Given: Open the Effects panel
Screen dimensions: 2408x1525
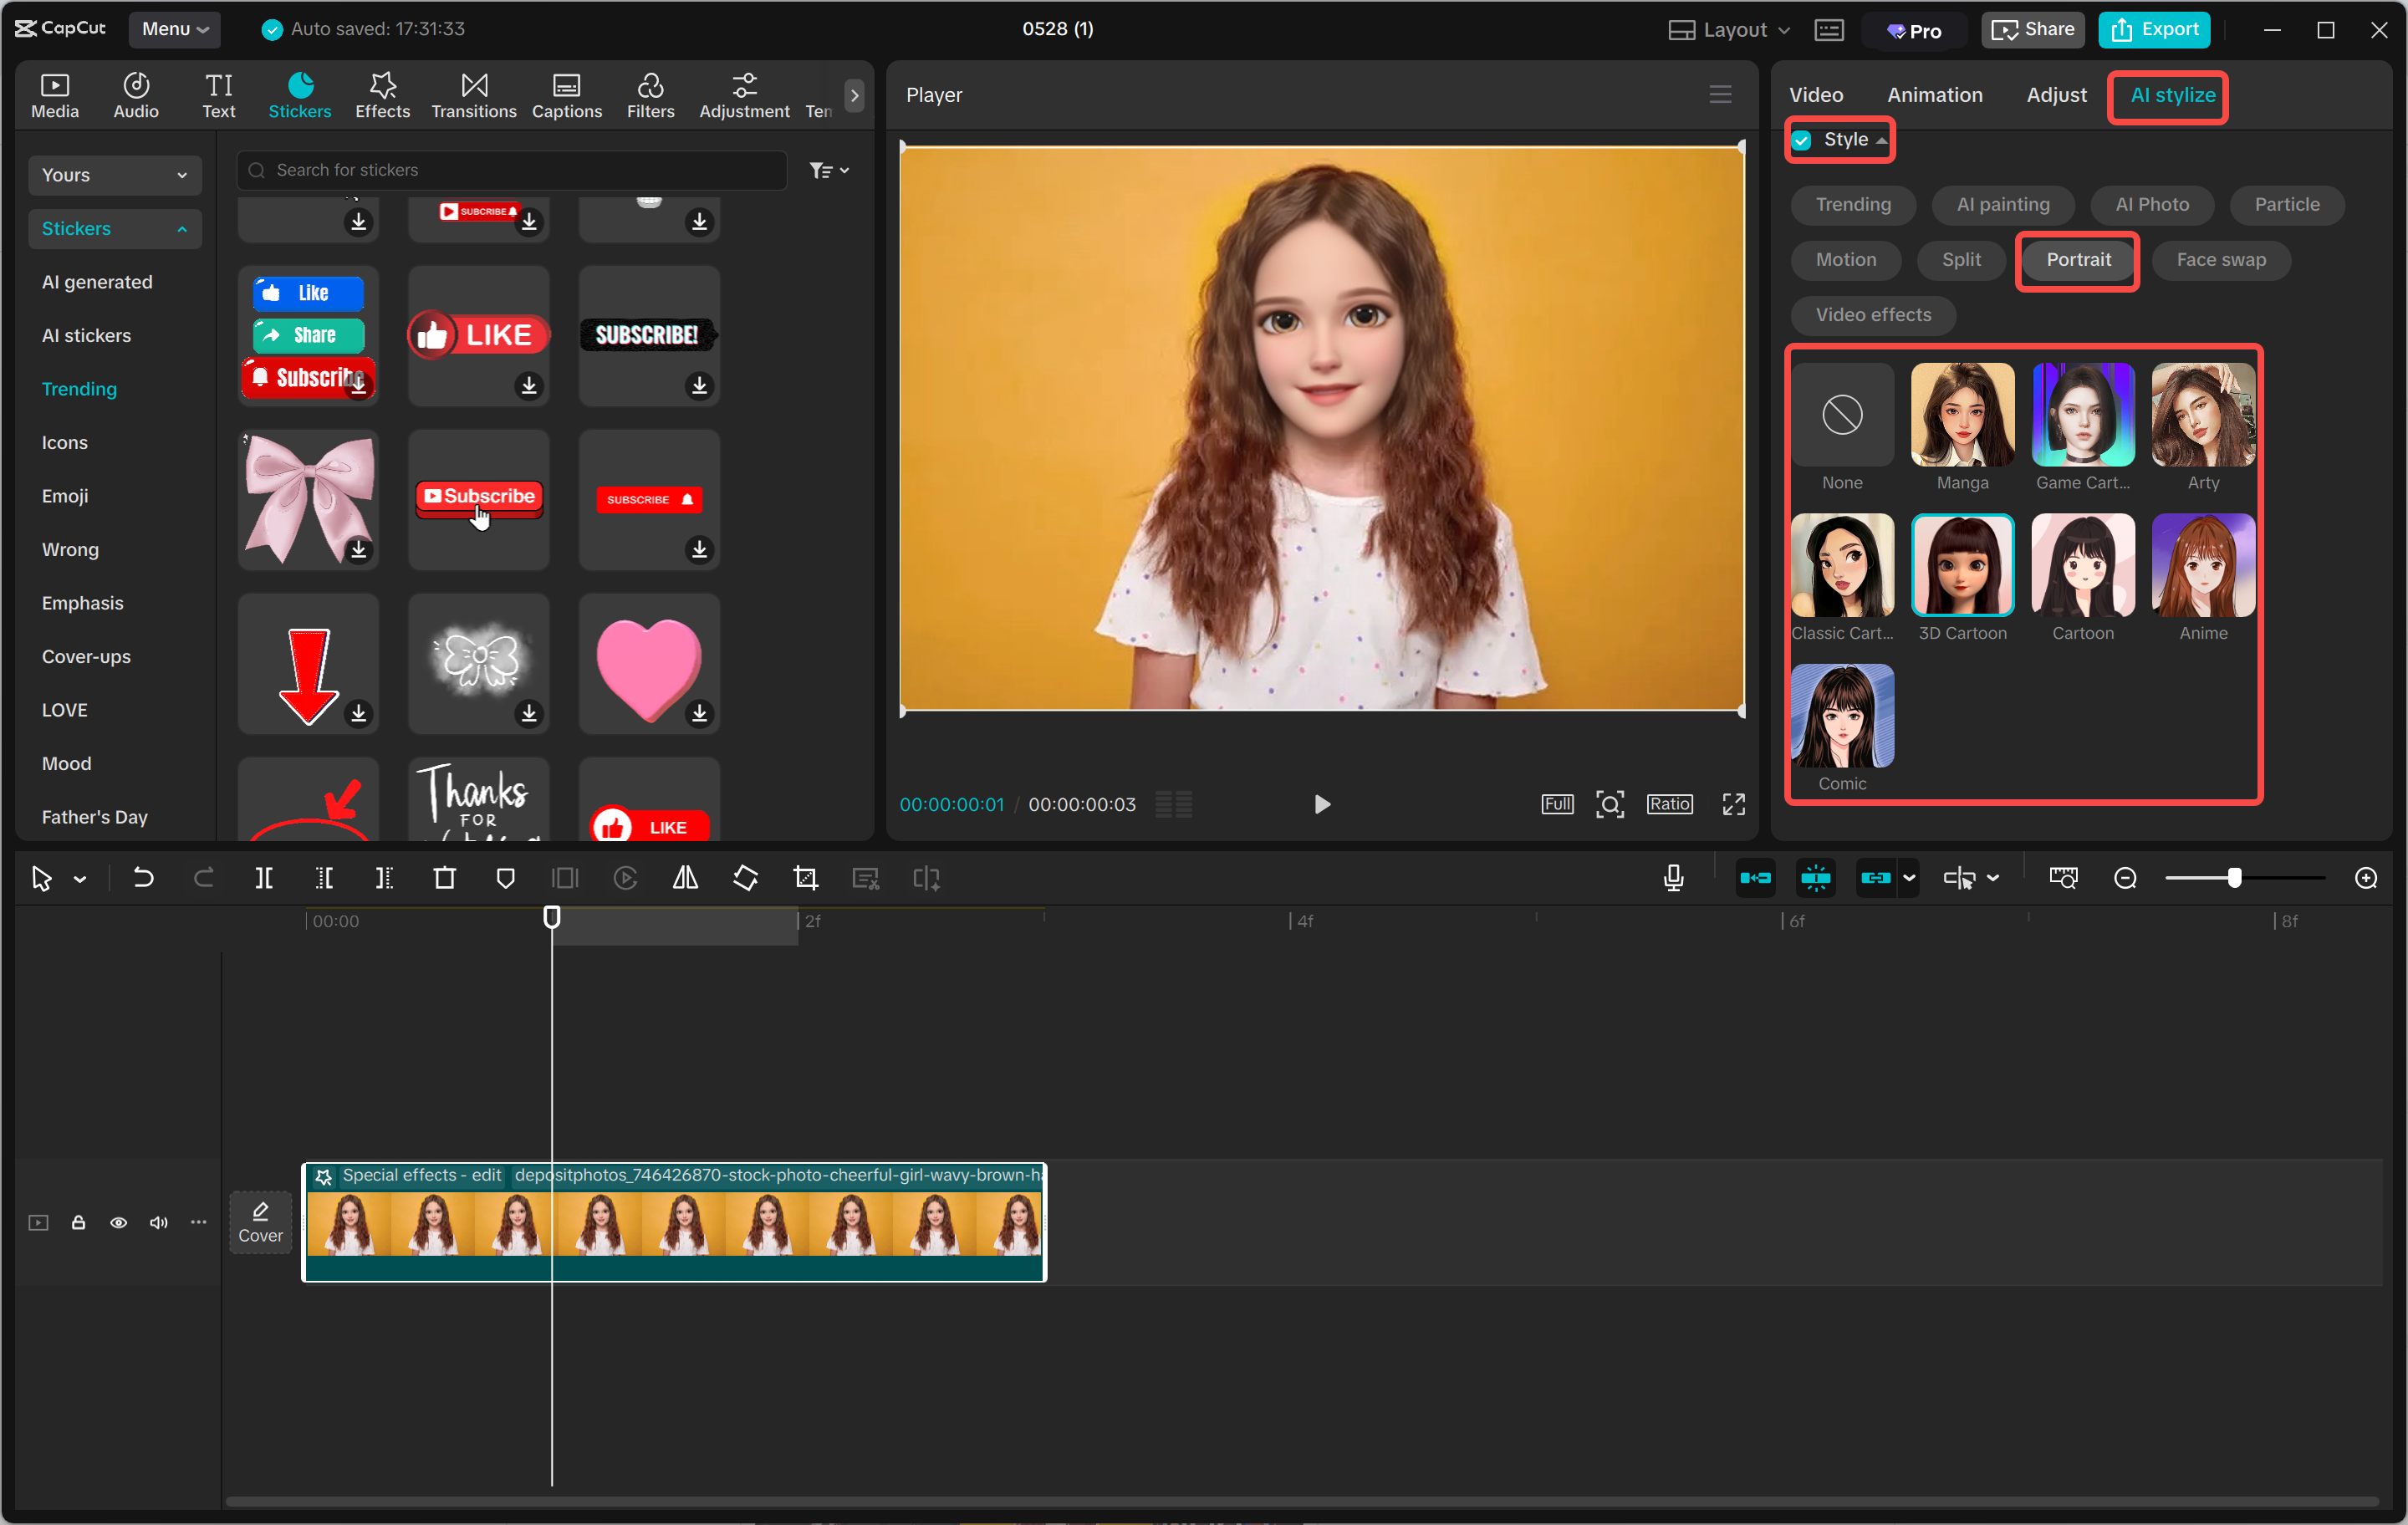Looking at the screenshot, I should click(x=382, y=95).
